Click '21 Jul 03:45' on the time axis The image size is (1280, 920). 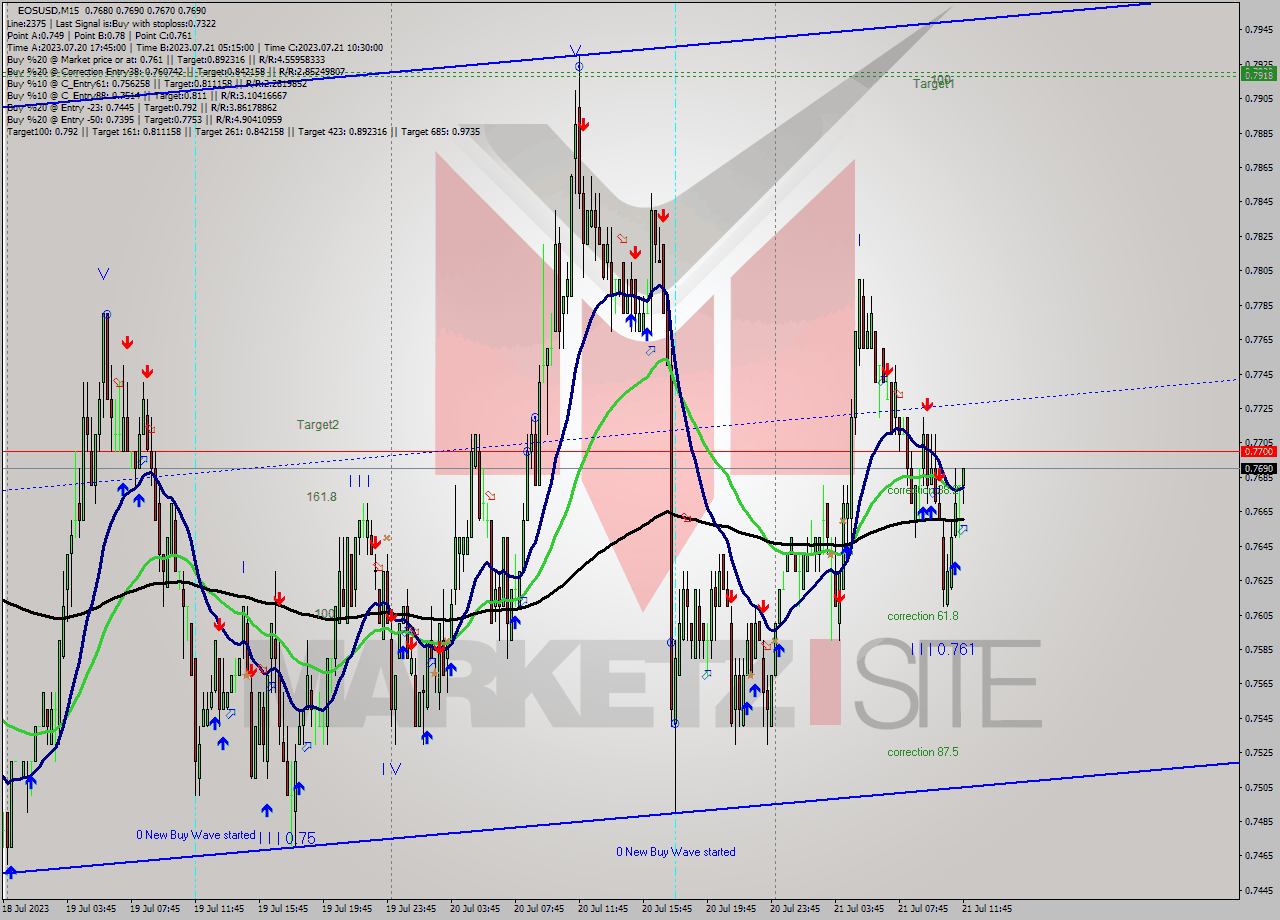point(859,909)
